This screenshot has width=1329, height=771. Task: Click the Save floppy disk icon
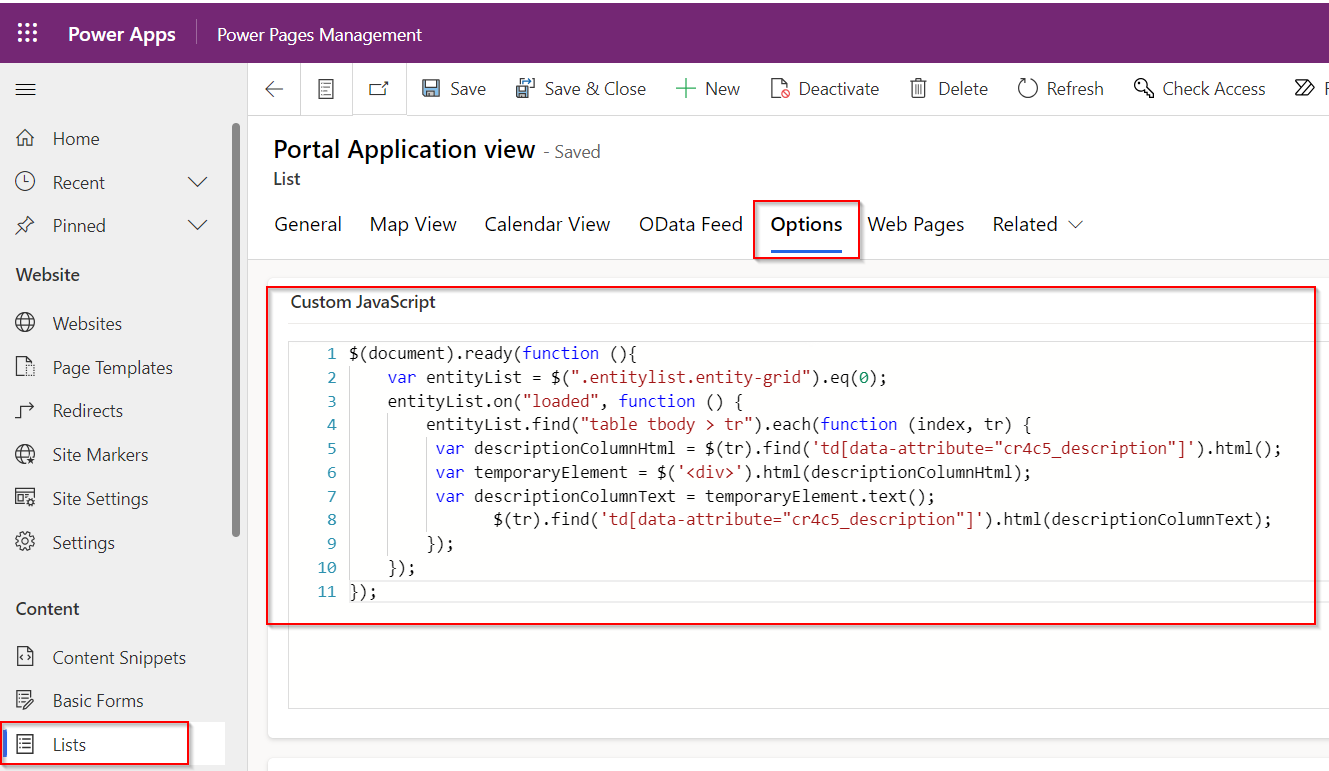[431, 89]
